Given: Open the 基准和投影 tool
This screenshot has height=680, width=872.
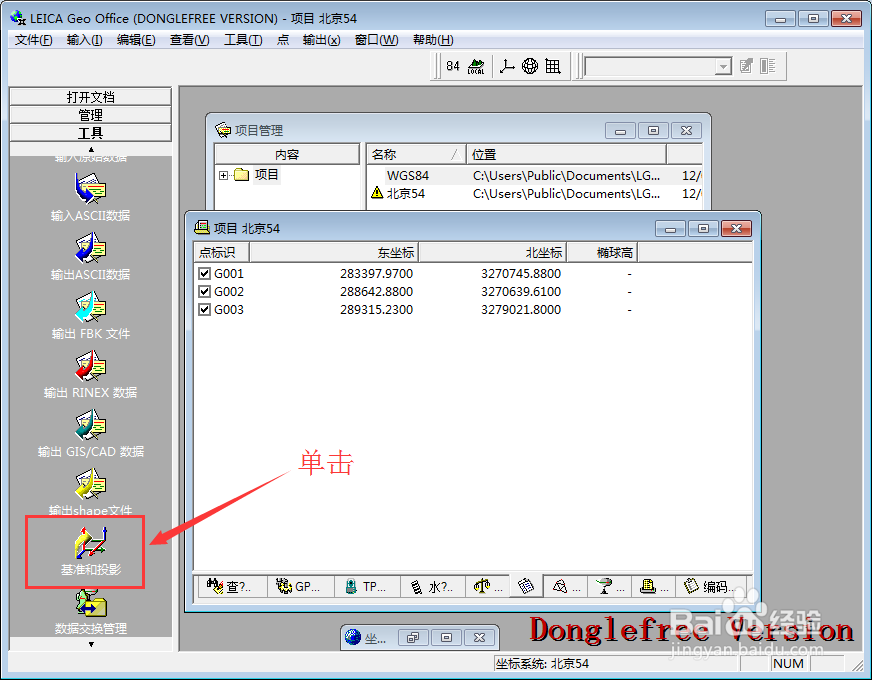Looking at the screenshot, I should (90, 551).
